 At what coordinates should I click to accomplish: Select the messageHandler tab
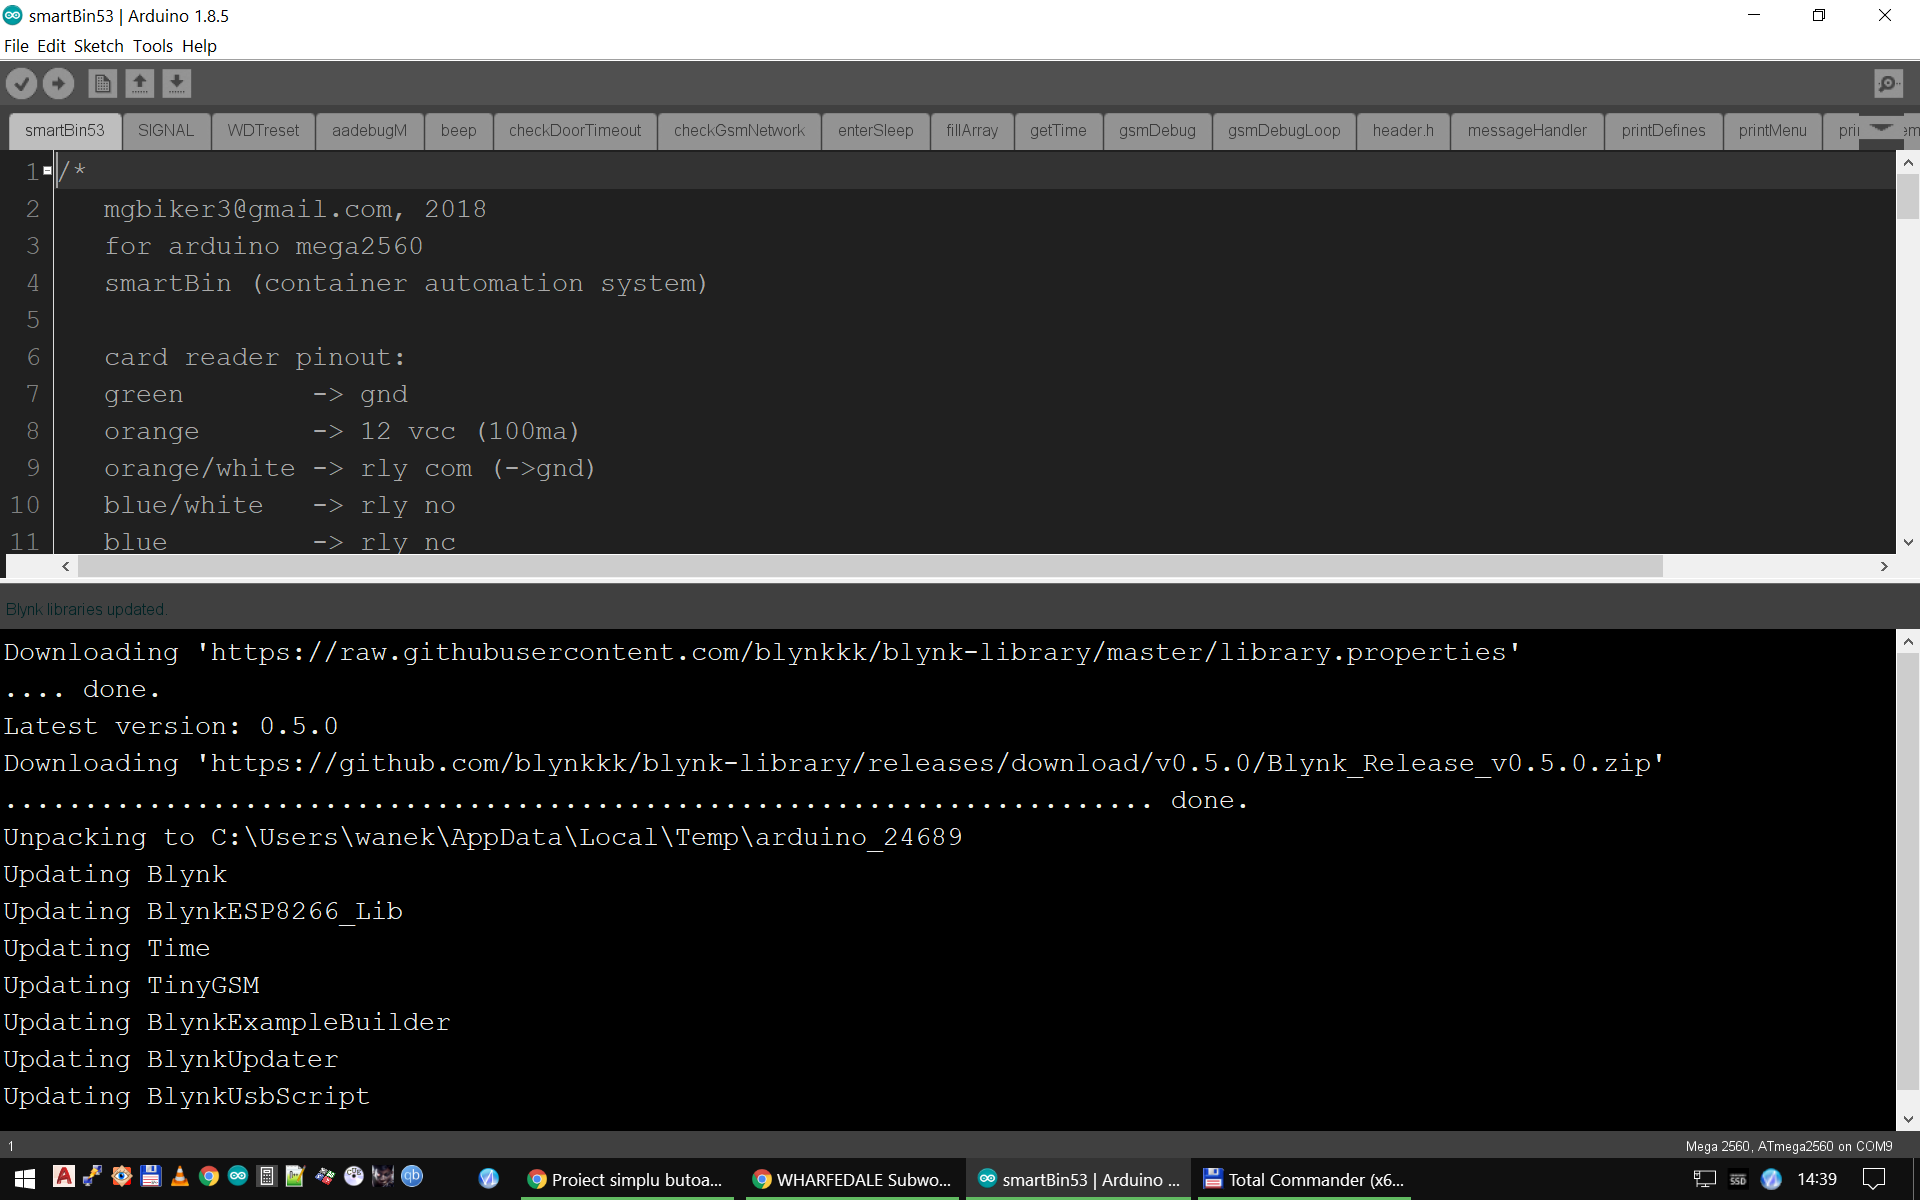click(x=1526, y=130)
